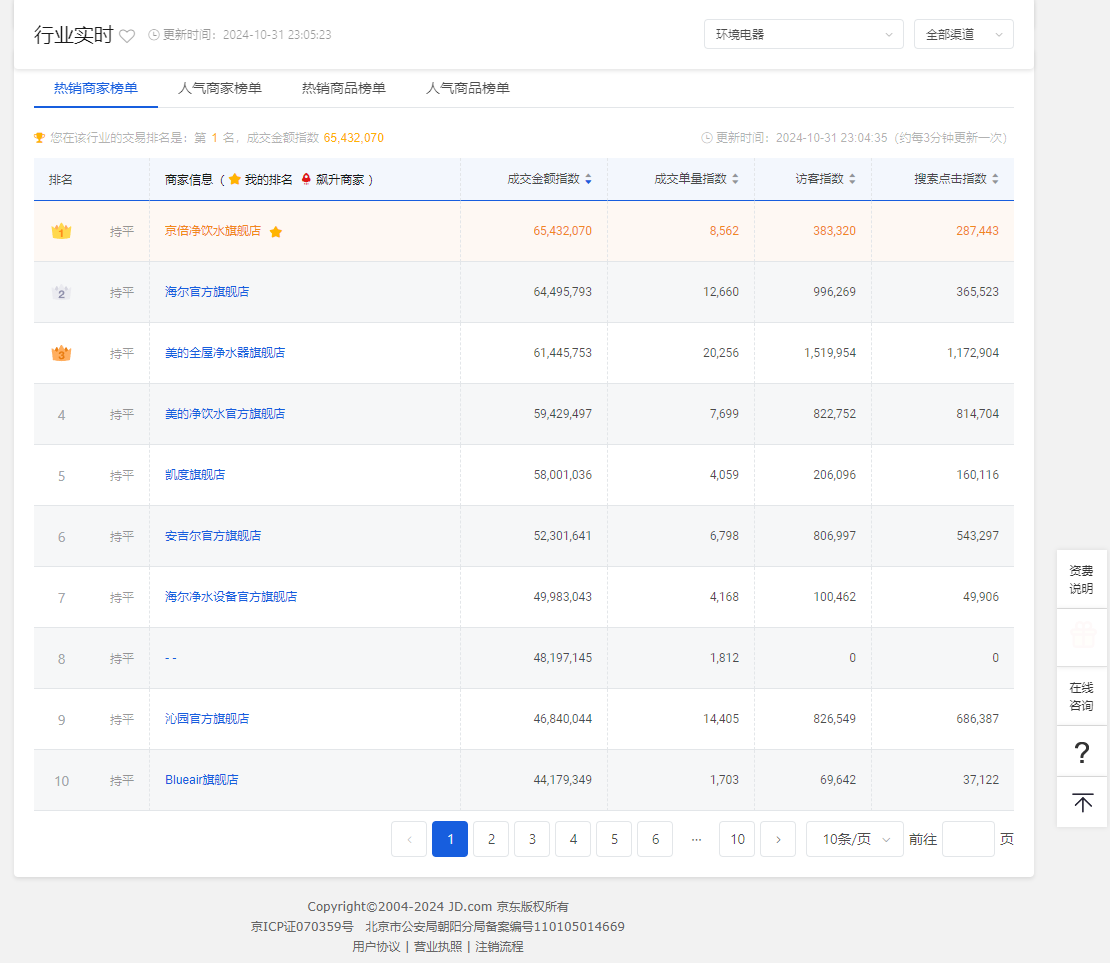This screenshot has width=1110, height=963.
Task: Click the orange crown rank 3 icon
Action: pos(62,353)
